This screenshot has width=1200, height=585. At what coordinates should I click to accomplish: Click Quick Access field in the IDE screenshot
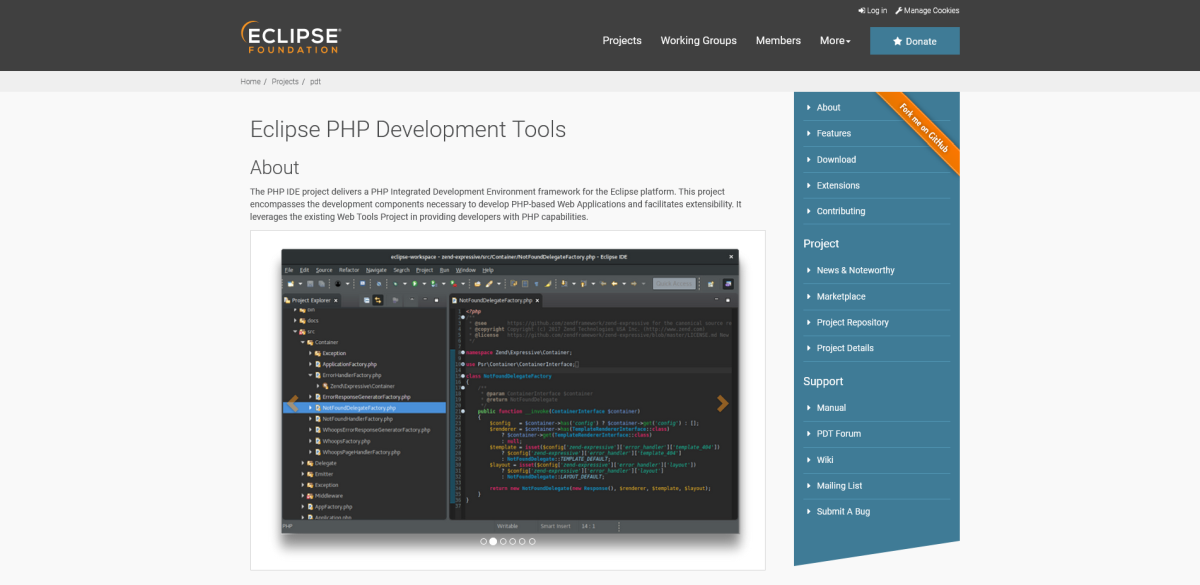point(674,284)
